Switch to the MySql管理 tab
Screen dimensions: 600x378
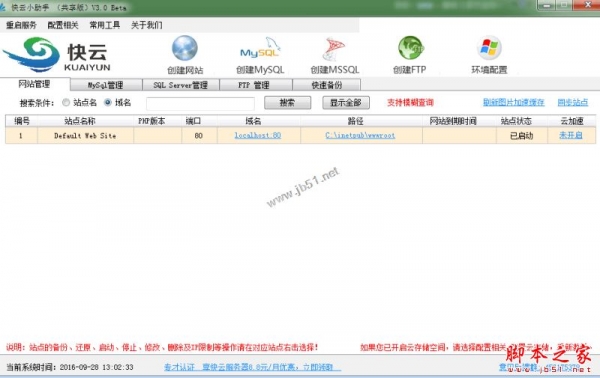point(106,85)
